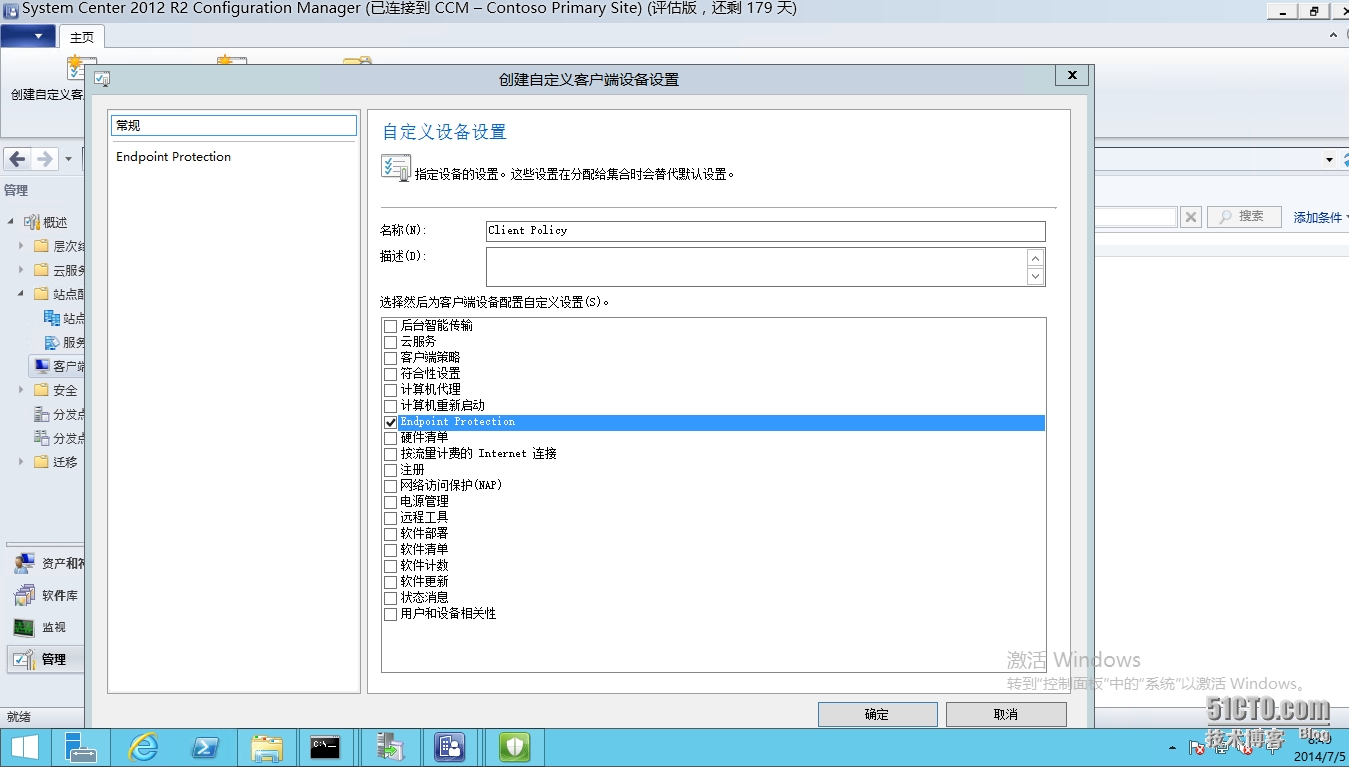Select the 客户端 settings node in tree

tap(58, 366)
